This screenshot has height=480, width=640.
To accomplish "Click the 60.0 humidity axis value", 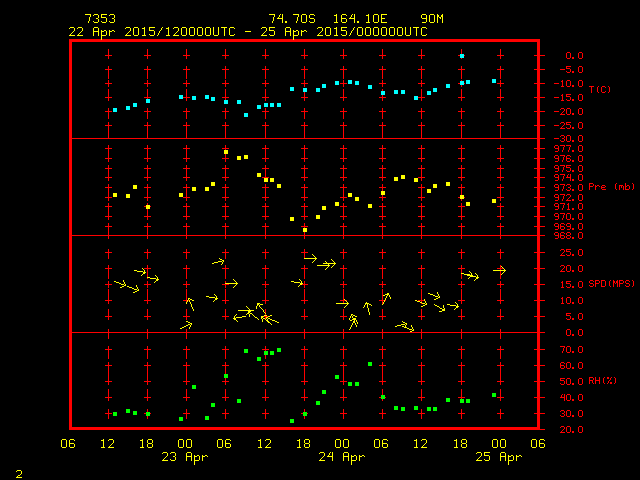I will coord(571,366).
